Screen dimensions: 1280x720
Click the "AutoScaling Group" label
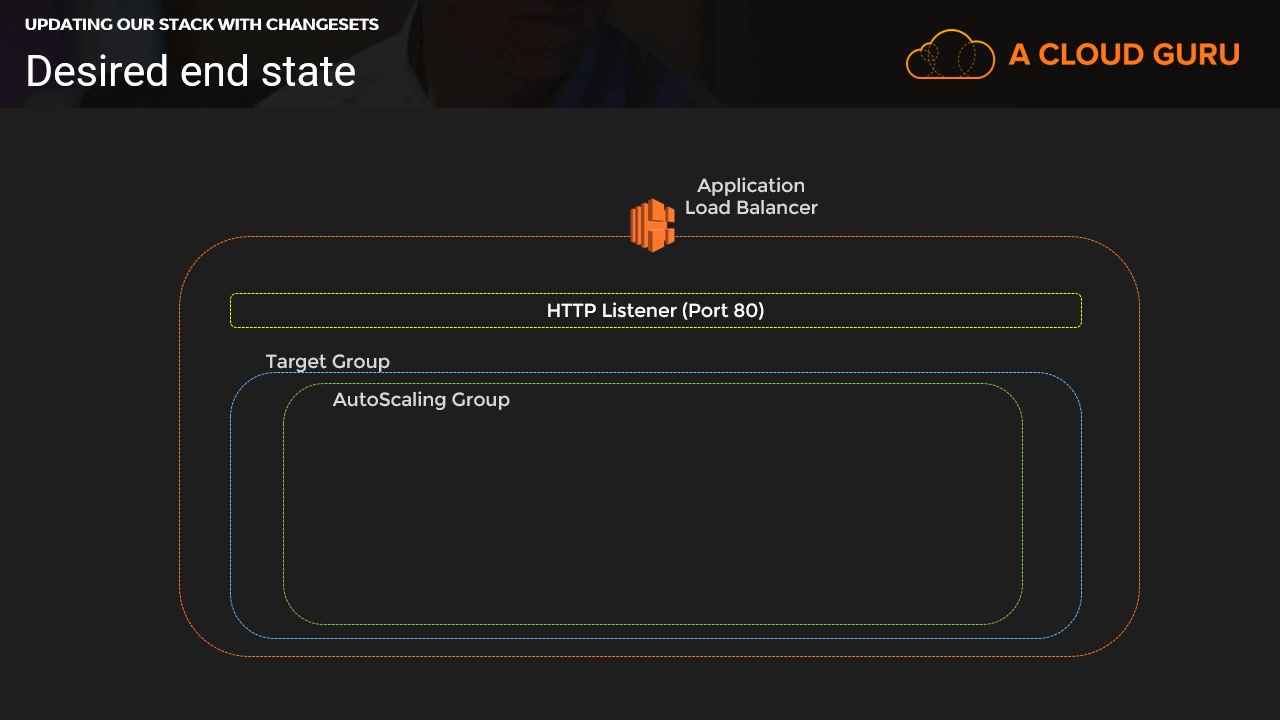tap(421, 400)
